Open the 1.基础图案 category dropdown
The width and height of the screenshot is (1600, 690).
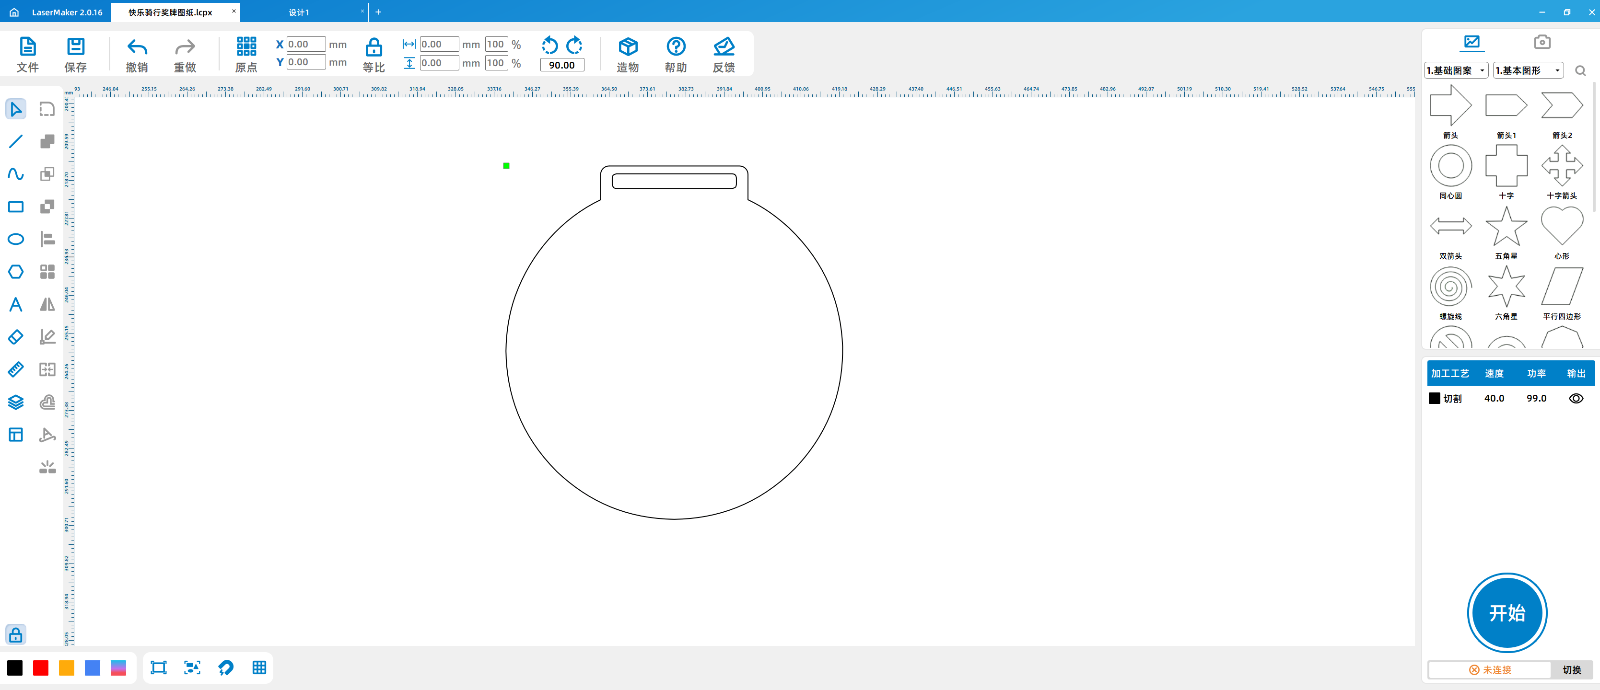tap(1456, 70)
